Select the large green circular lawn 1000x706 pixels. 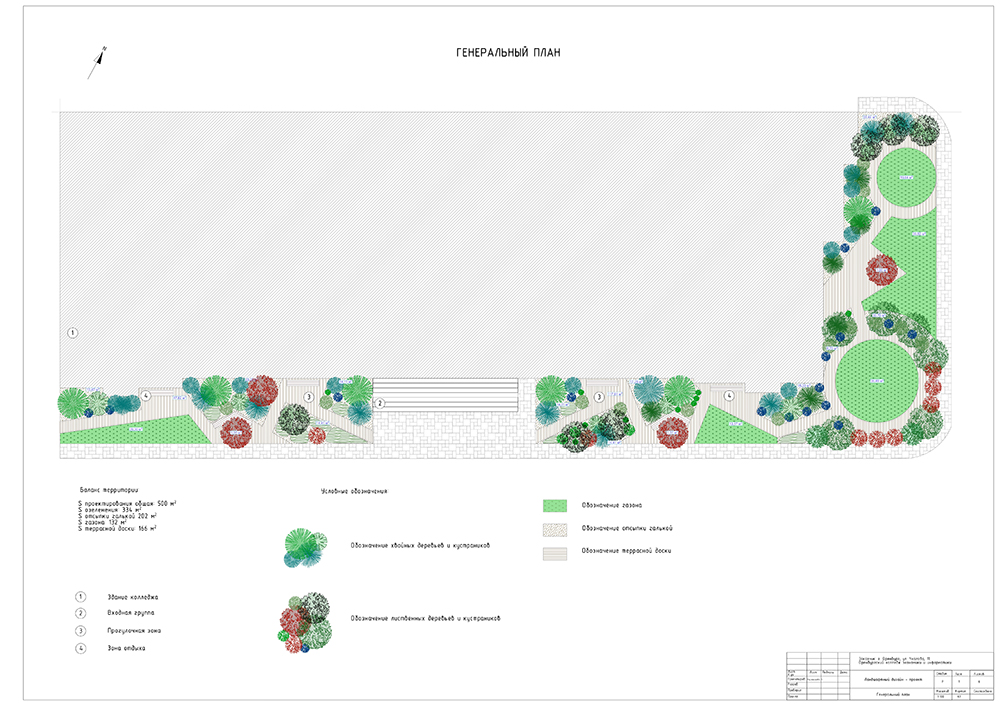(875, 380)
